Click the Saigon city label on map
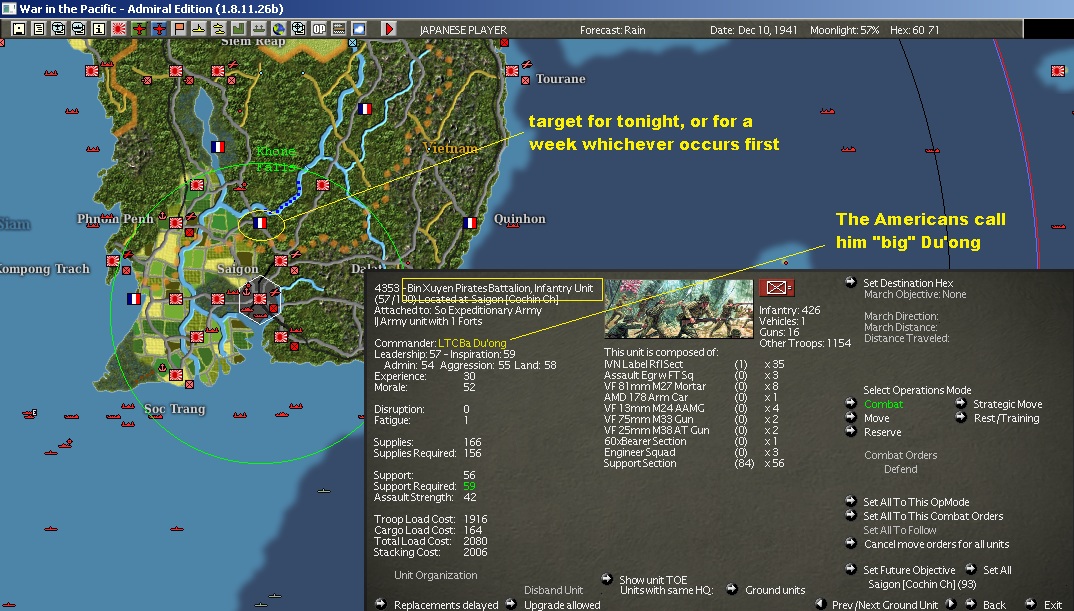The image size is (1074, 611). point(238,269)
